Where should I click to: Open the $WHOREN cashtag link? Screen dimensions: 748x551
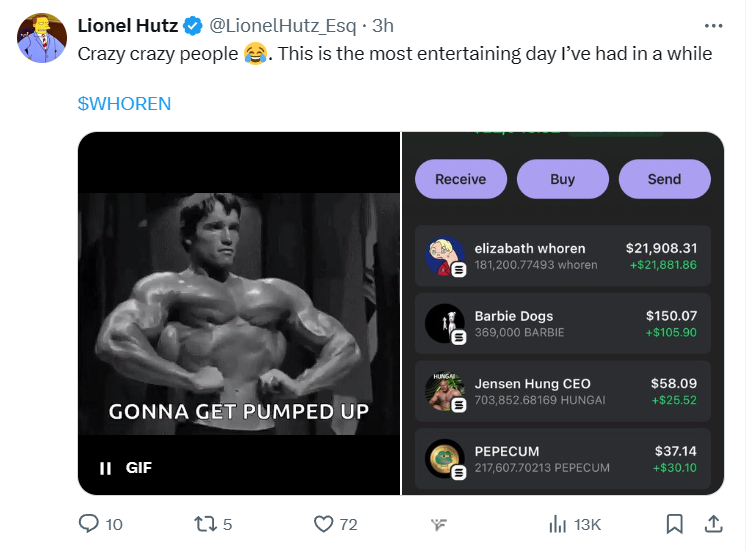pyautogui.click(x=124, y=103)
